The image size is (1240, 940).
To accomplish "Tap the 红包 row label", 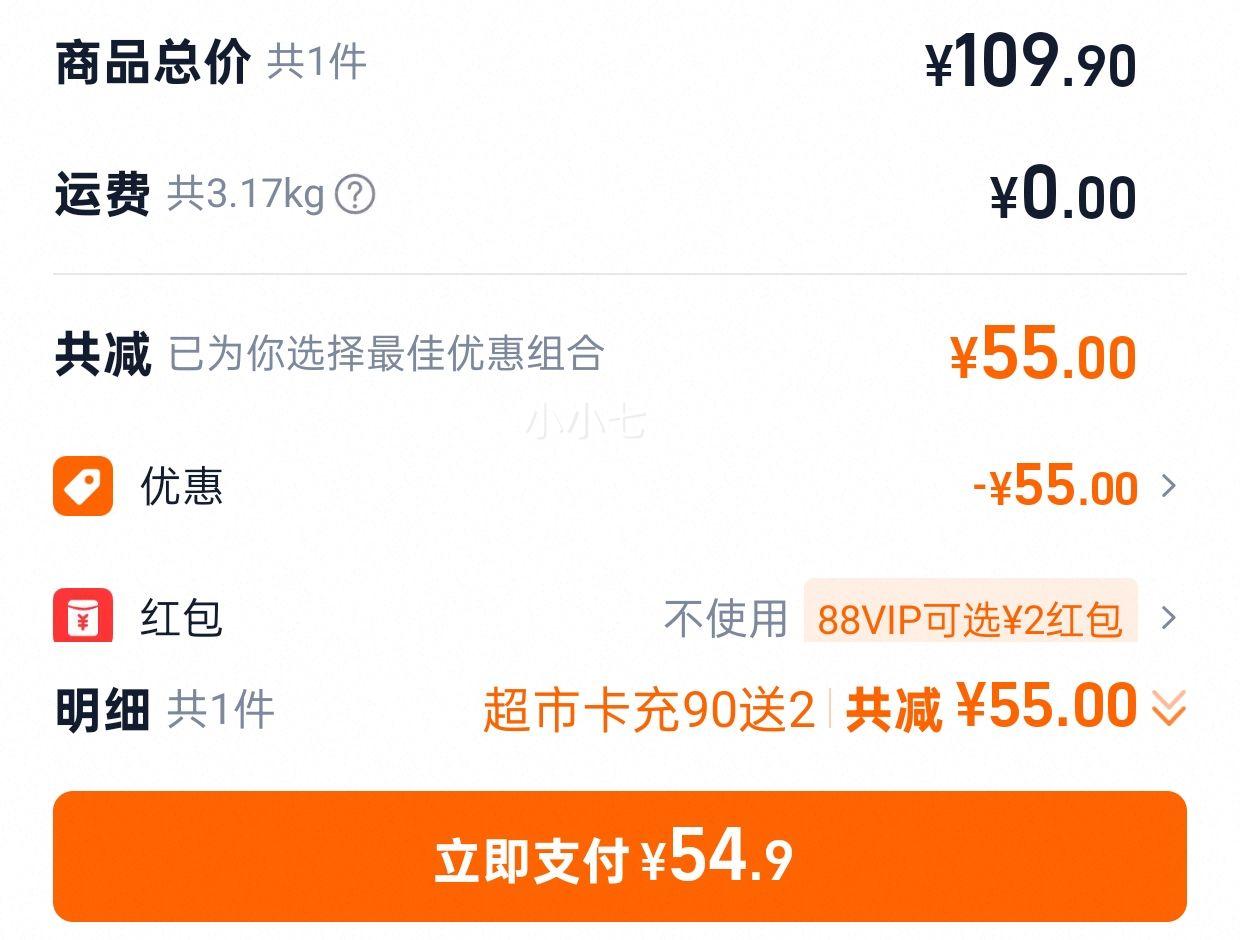I will pyautogui.click(x=181, y=618).
